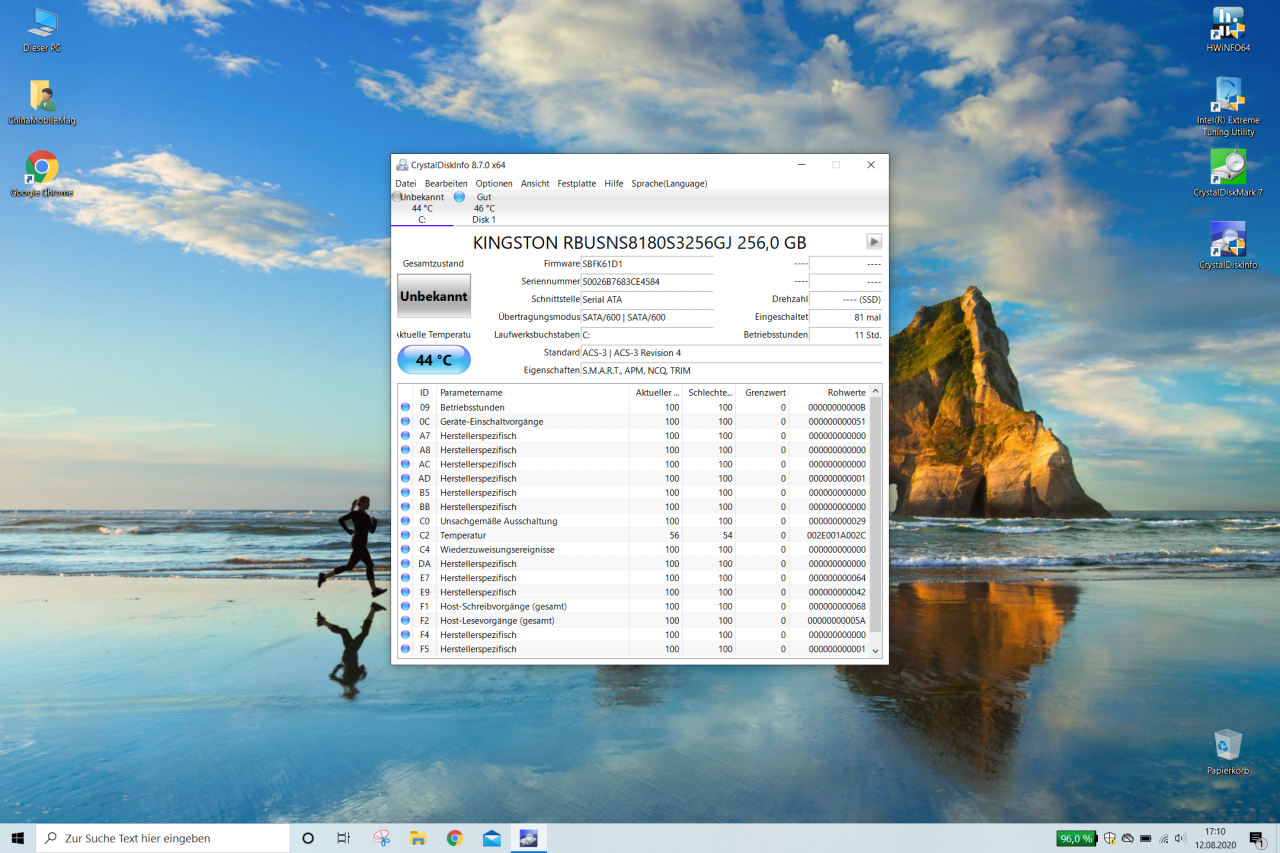The height and width of the screenshot is (853, 1280).
Task: Click the ID column header
Action: [424, 392]
